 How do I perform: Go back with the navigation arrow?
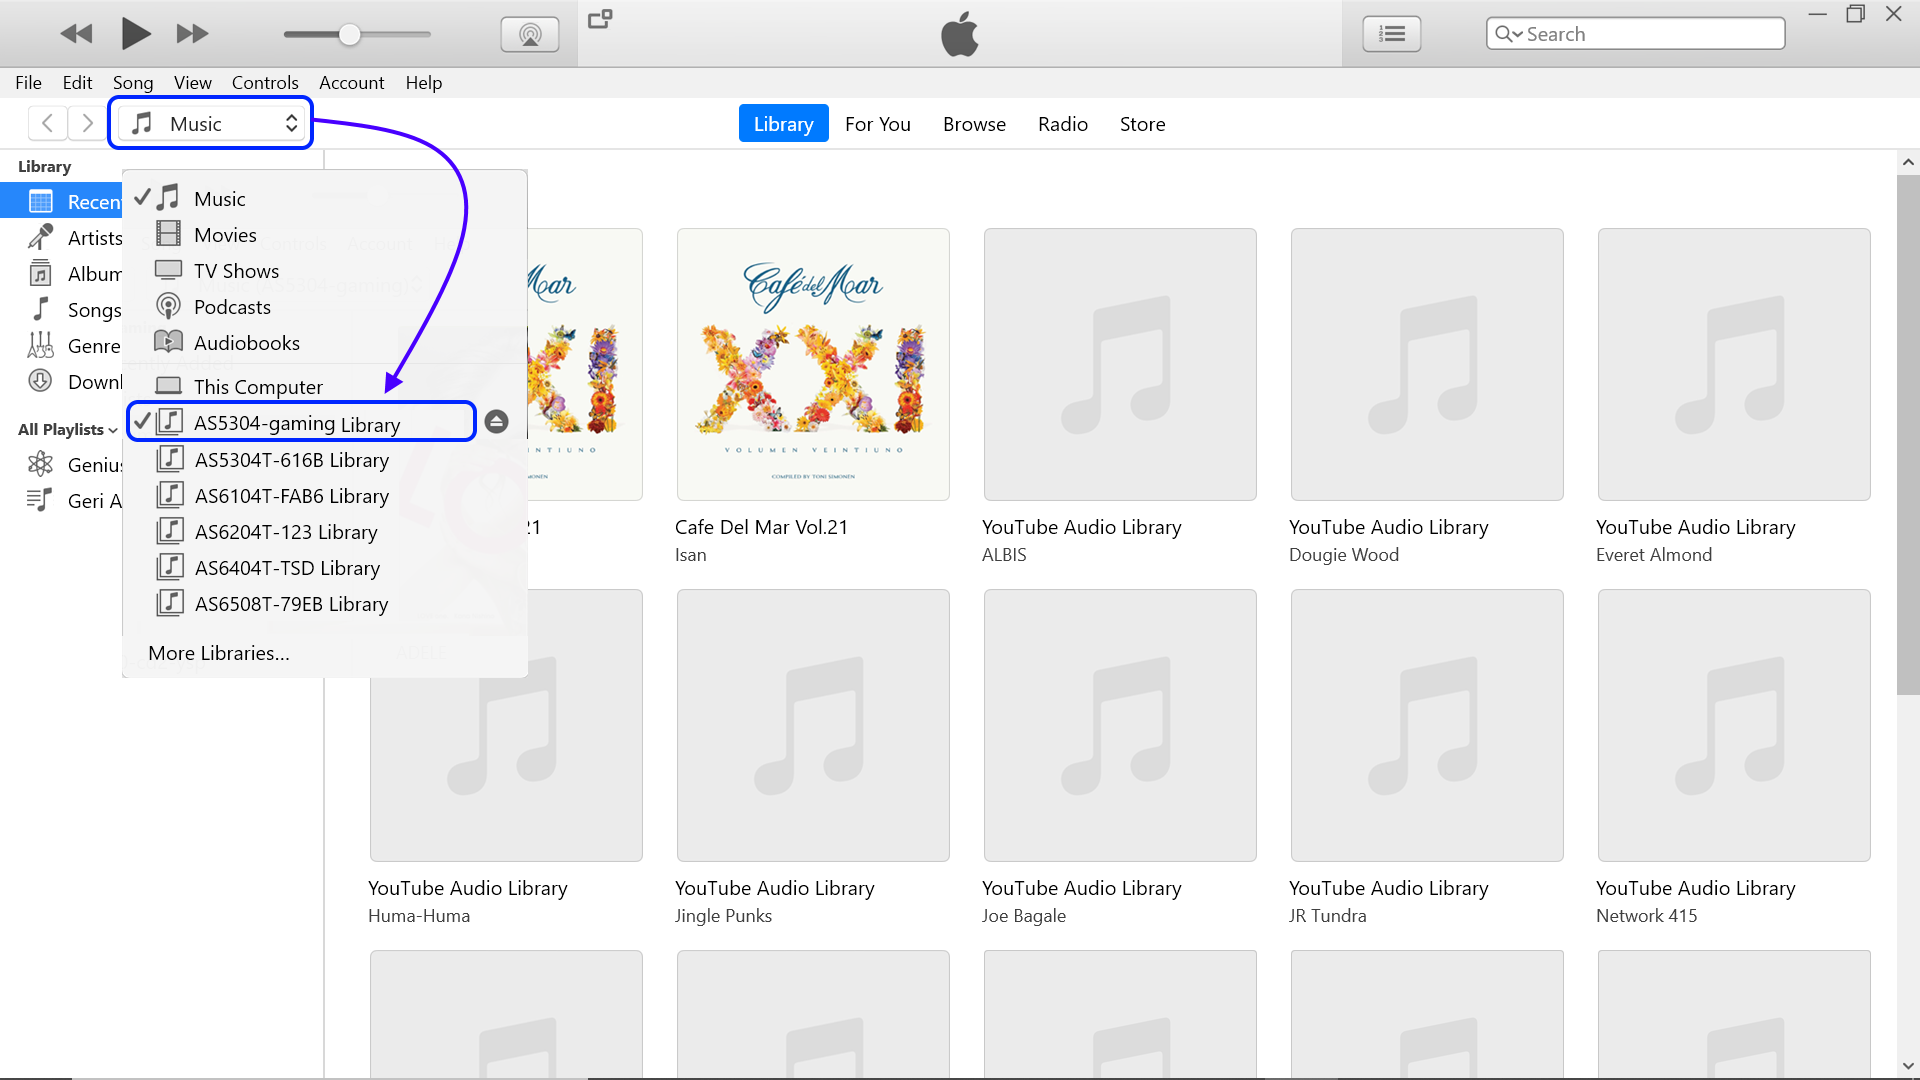coord(47,123)
